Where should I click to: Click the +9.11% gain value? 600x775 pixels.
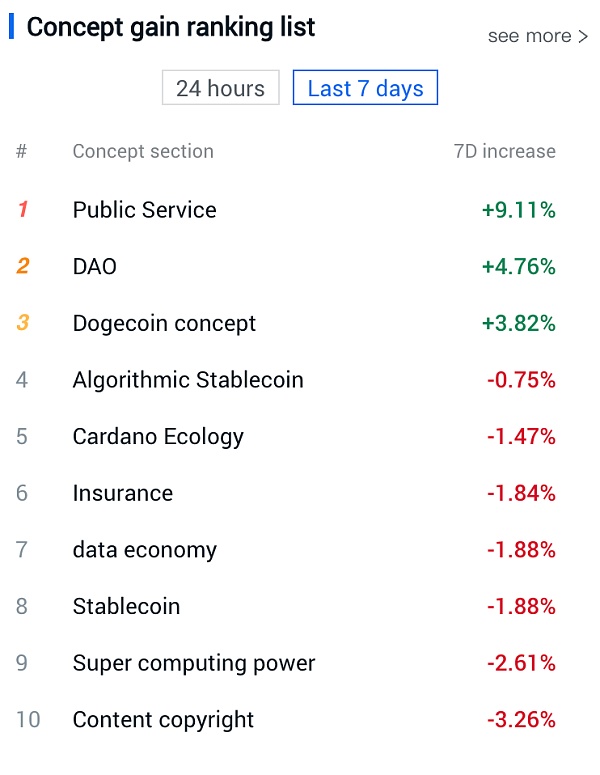pyautogui.click(x=518, y=210)
